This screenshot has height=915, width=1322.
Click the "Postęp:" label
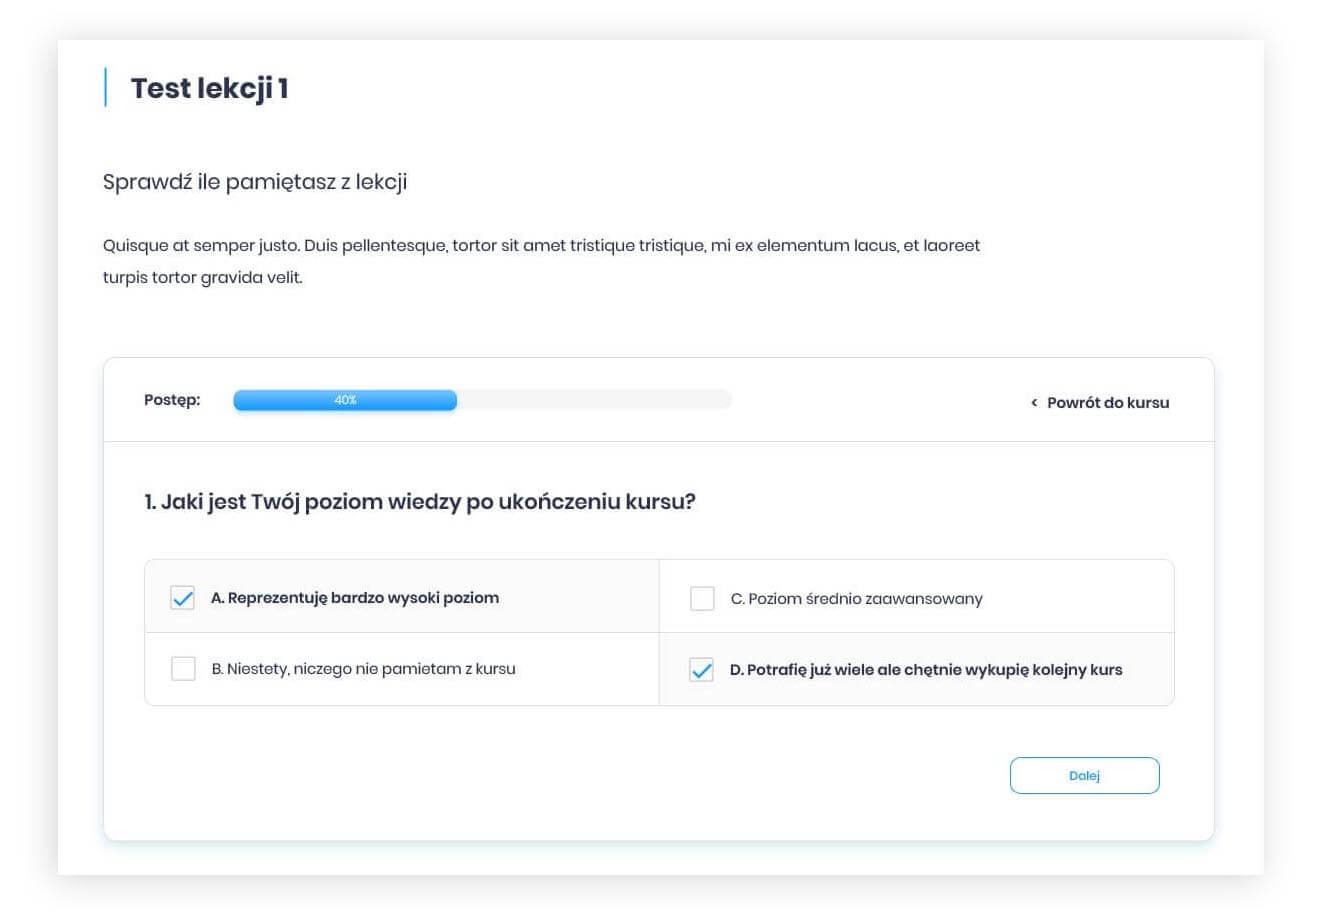172,400
